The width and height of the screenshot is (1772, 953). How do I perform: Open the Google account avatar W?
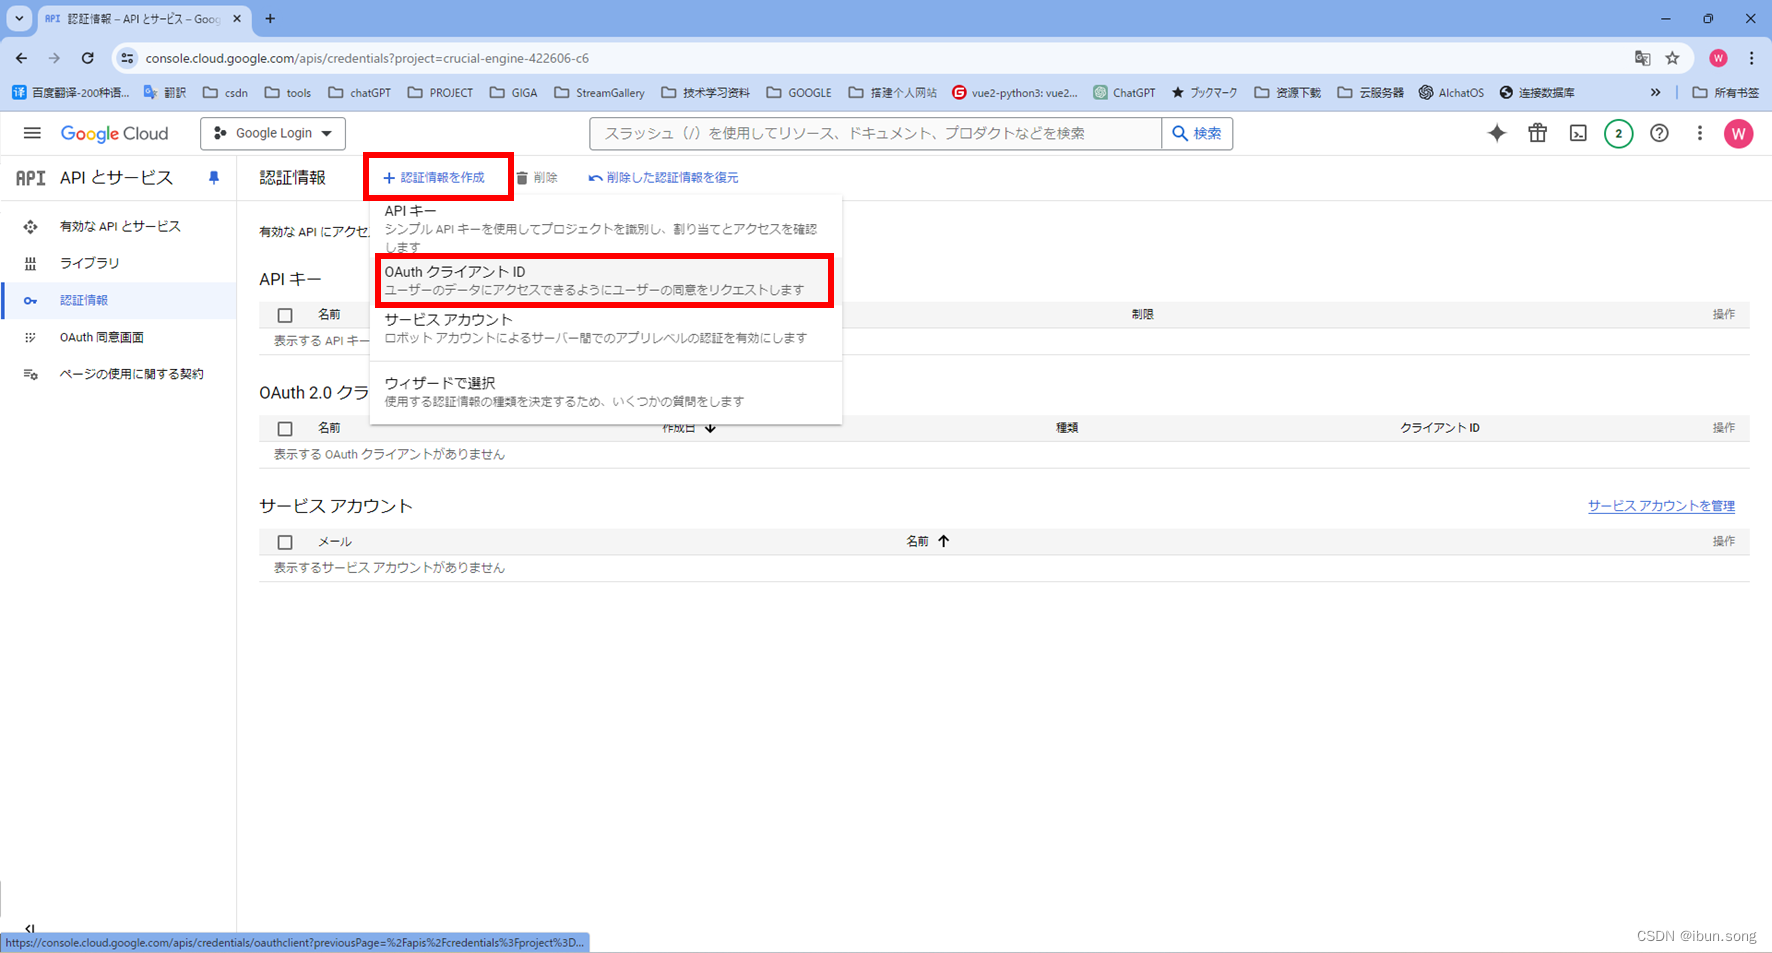pyautogui.click(x=1738, y=133)
